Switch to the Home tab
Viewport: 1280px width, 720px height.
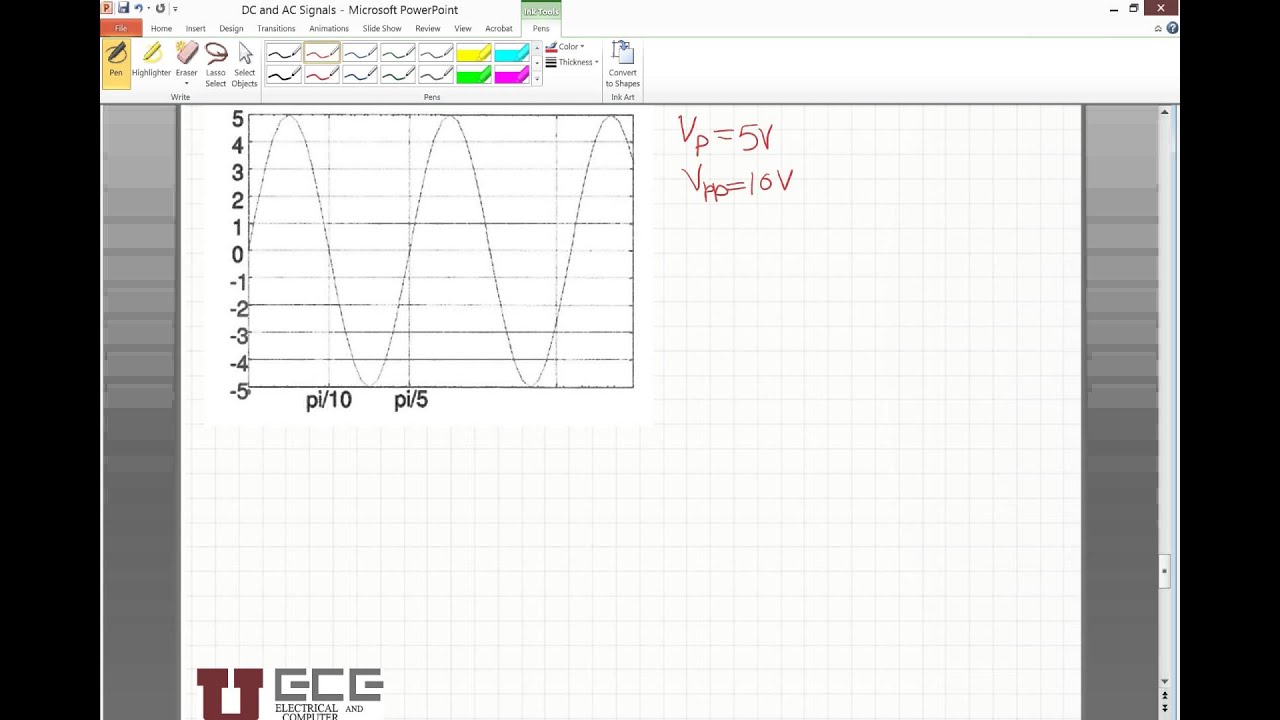coord(161,28)
